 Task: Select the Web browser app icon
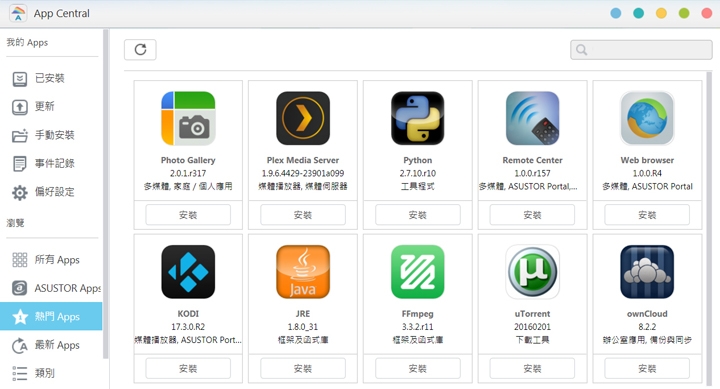[x=647, y=118]
